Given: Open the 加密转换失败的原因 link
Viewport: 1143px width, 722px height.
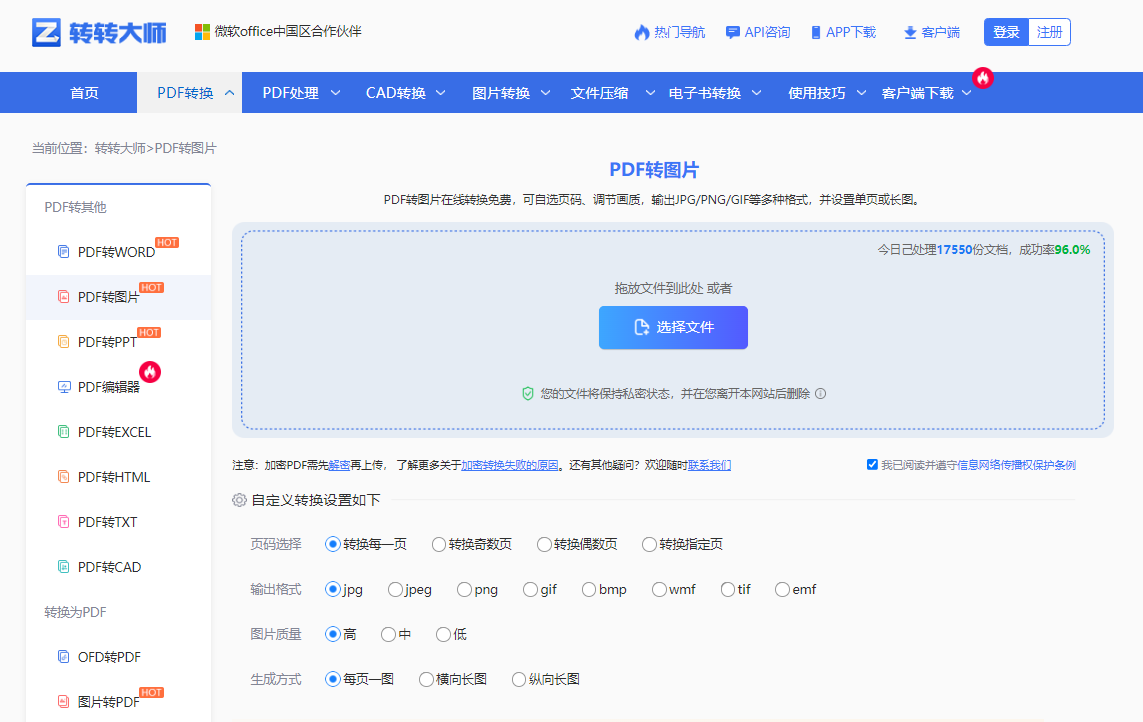Looking at the screenshot, I should click(510, 465).
